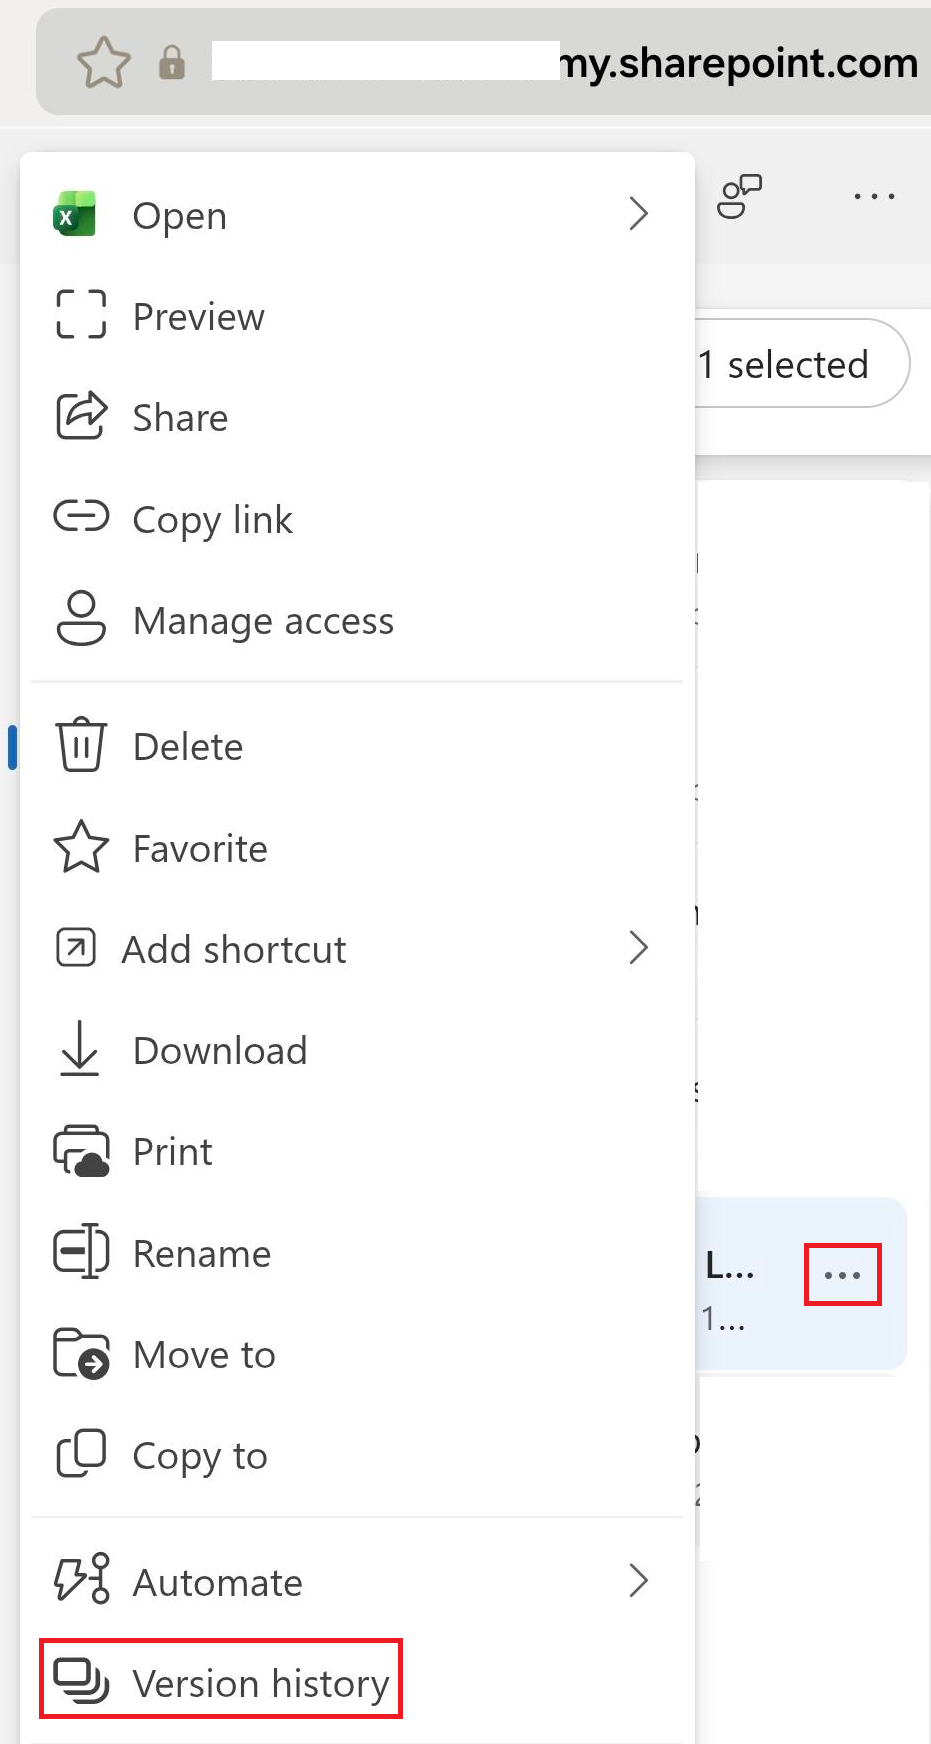This screenshot has width=931, height=1744.
Task: Click the Favorite star icon in menu
Action: point(81,847)
